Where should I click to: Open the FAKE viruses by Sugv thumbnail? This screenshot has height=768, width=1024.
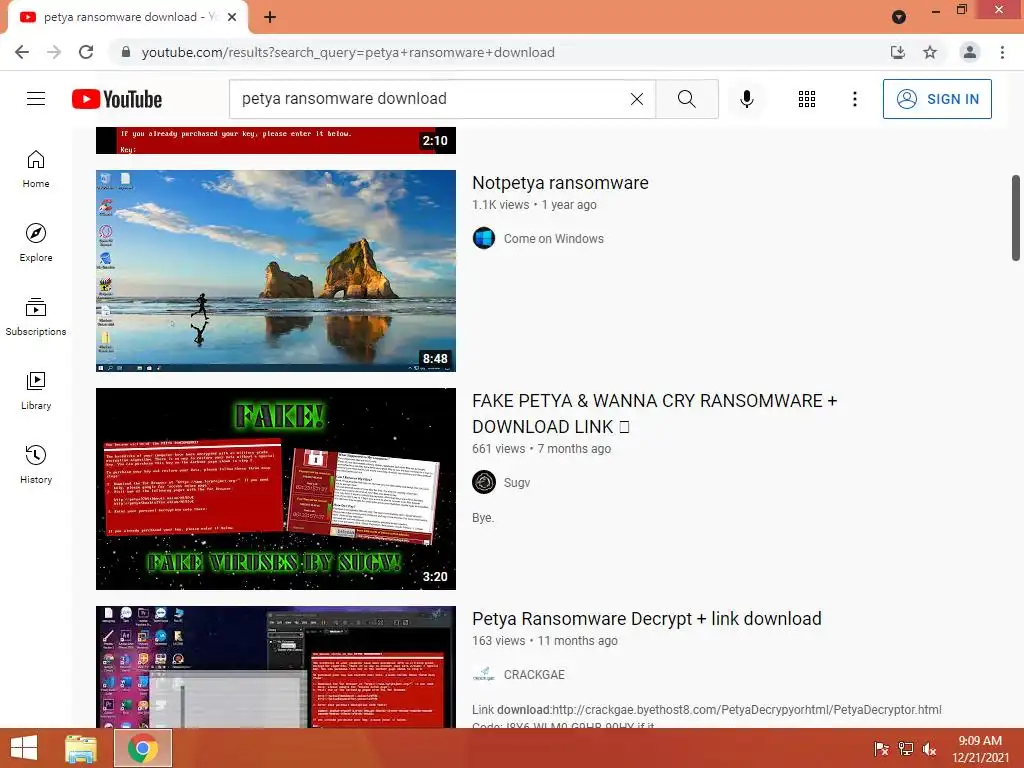point(276,489)
